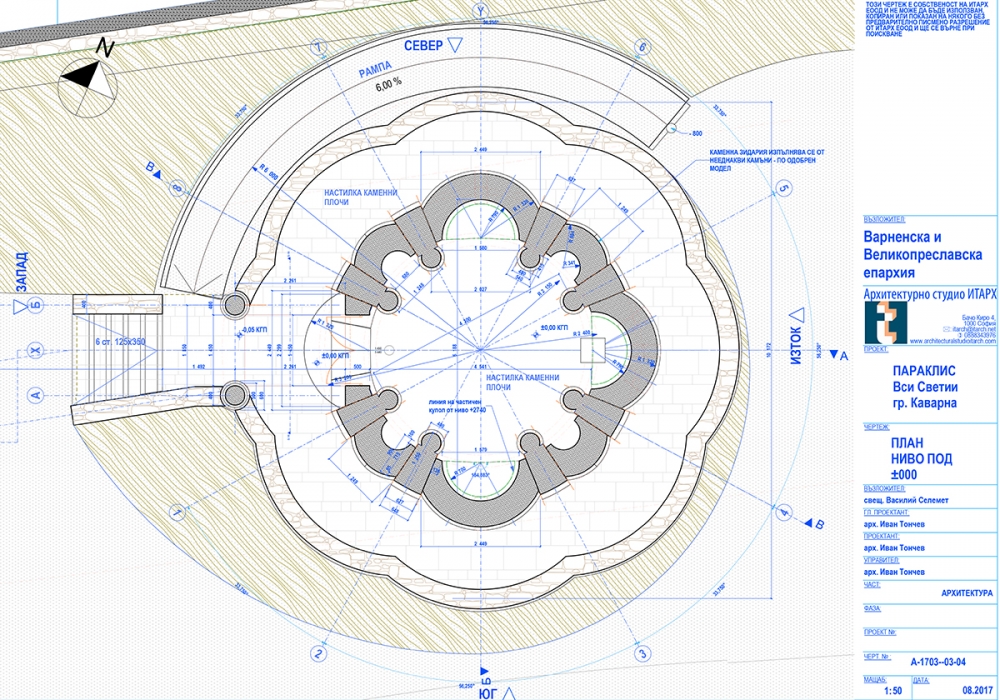This screenshot has width=1000, height=700.
Task: Select the name свещ. Василий Селемет
Action: pos(906,500)
